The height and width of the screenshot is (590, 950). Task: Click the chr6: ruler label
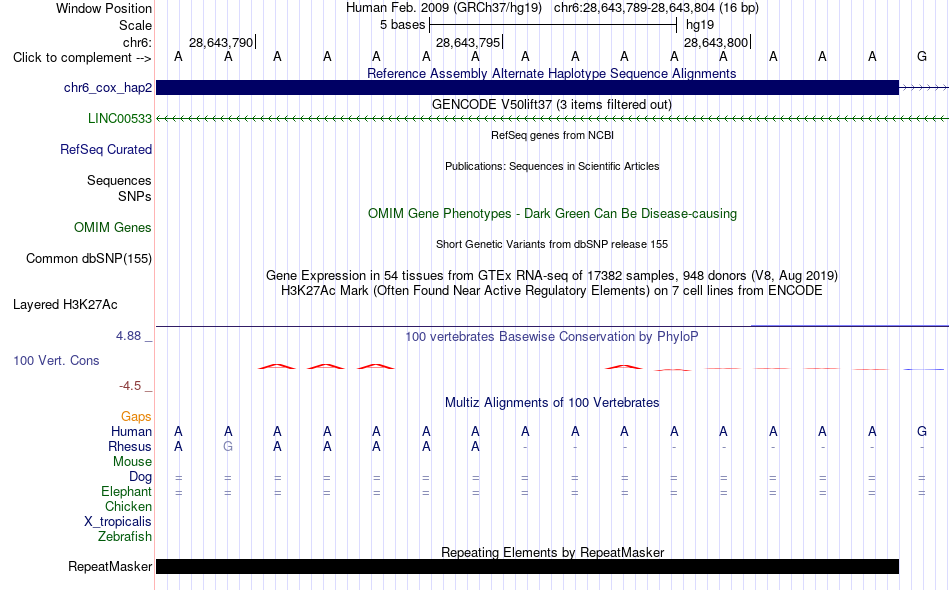[137, 42]
